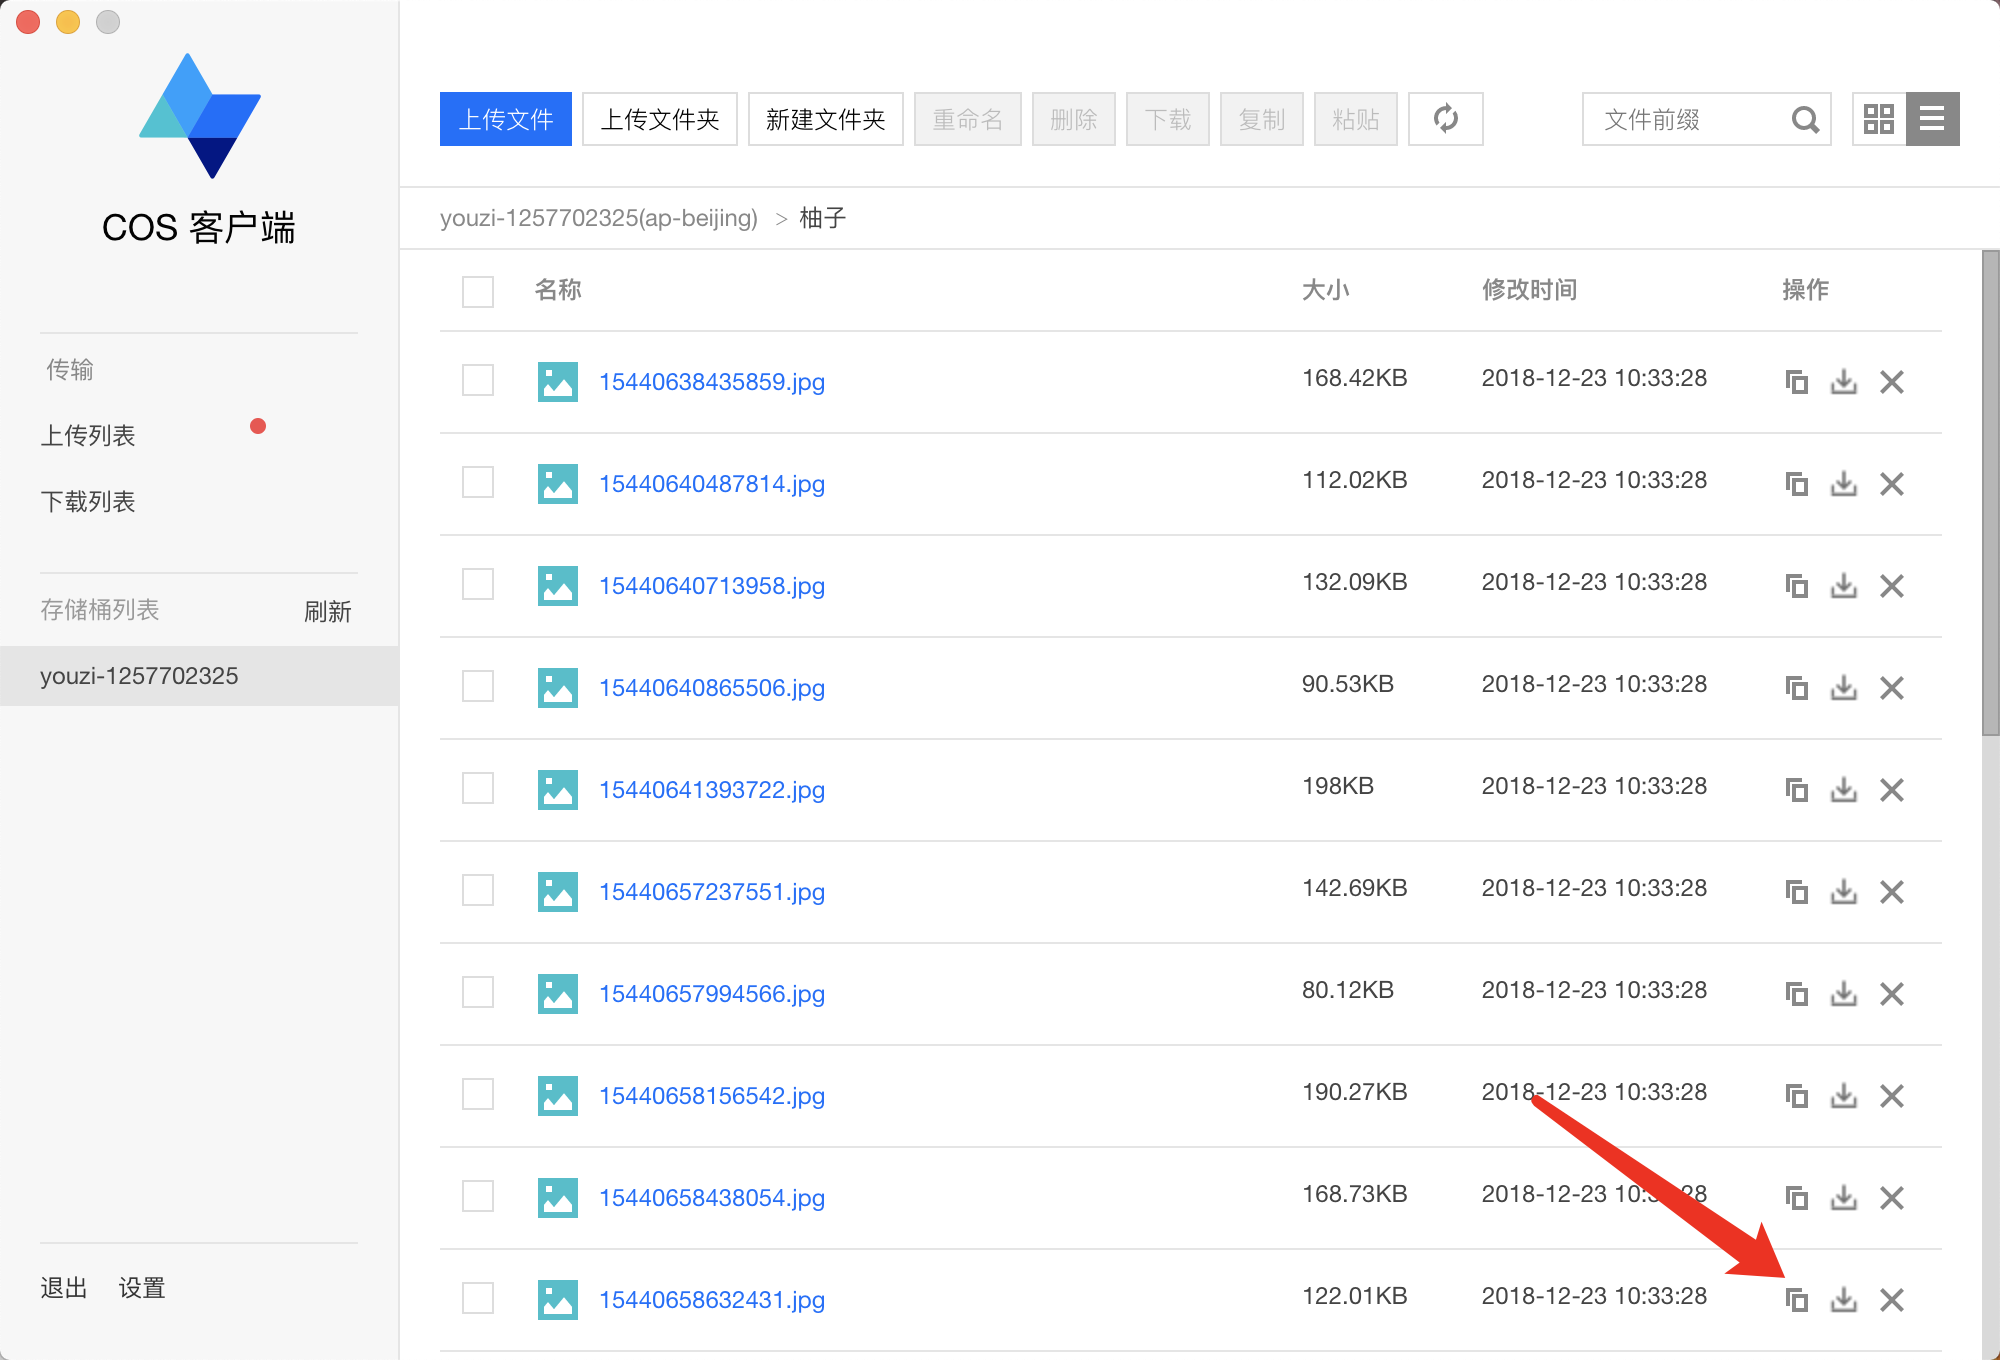Copy link for 15440638435859.jpg
Screen dimensions: 2000x1360
point(1796,382)
